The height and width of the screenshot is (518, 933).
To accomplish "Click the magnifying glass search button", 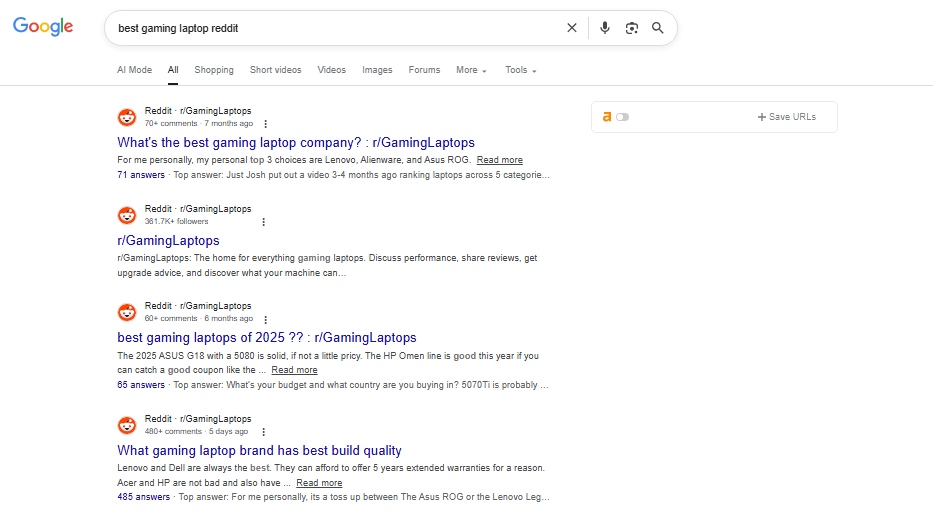I will click(x=658, y=28).
